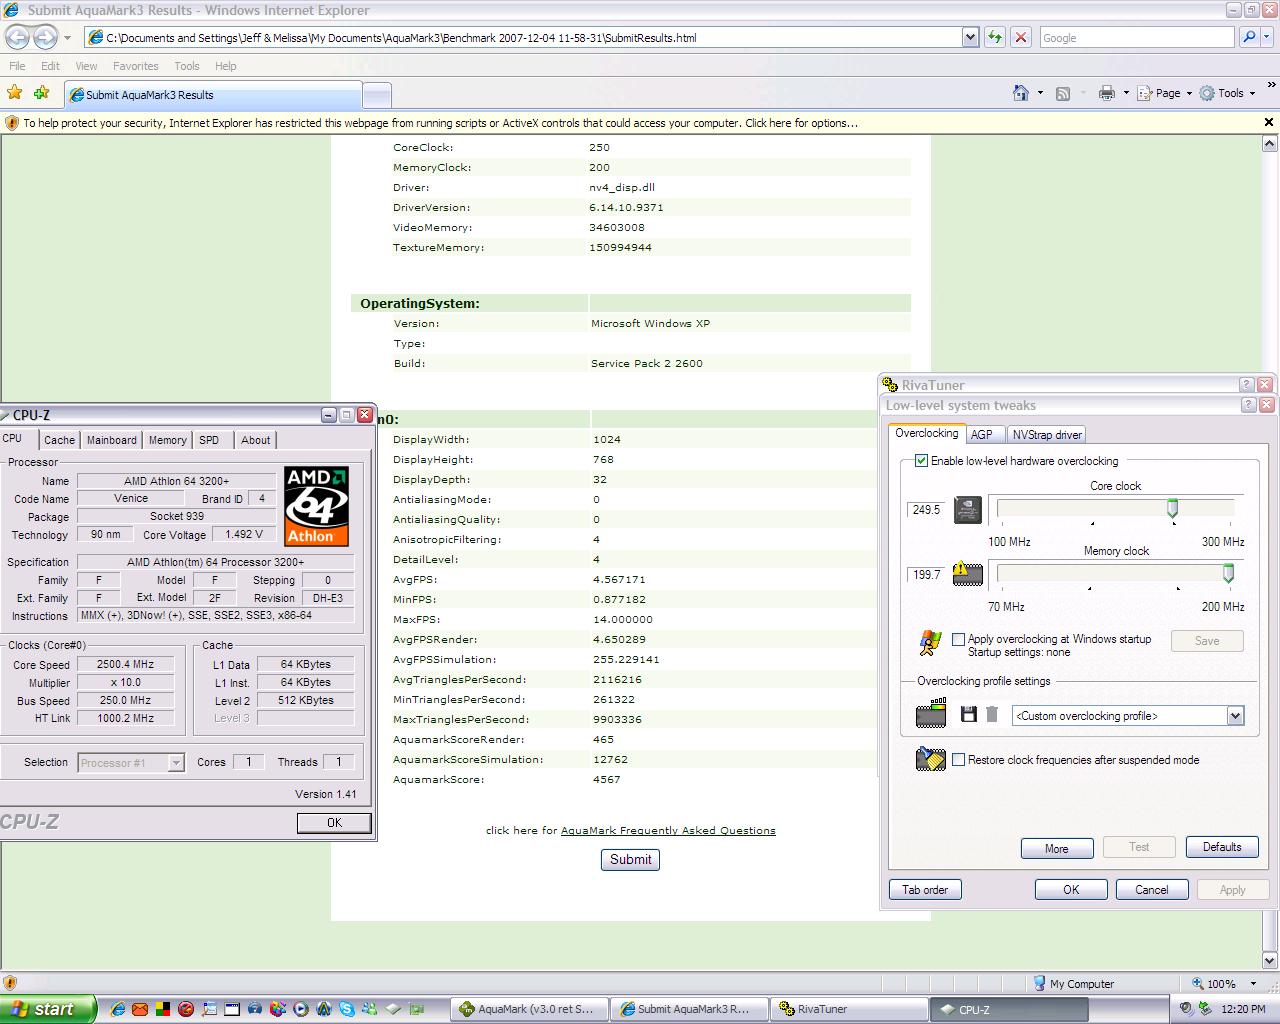Go back with IE's Back arrow
This screenshot has height=1024, width=1280.
pos(17,38)
